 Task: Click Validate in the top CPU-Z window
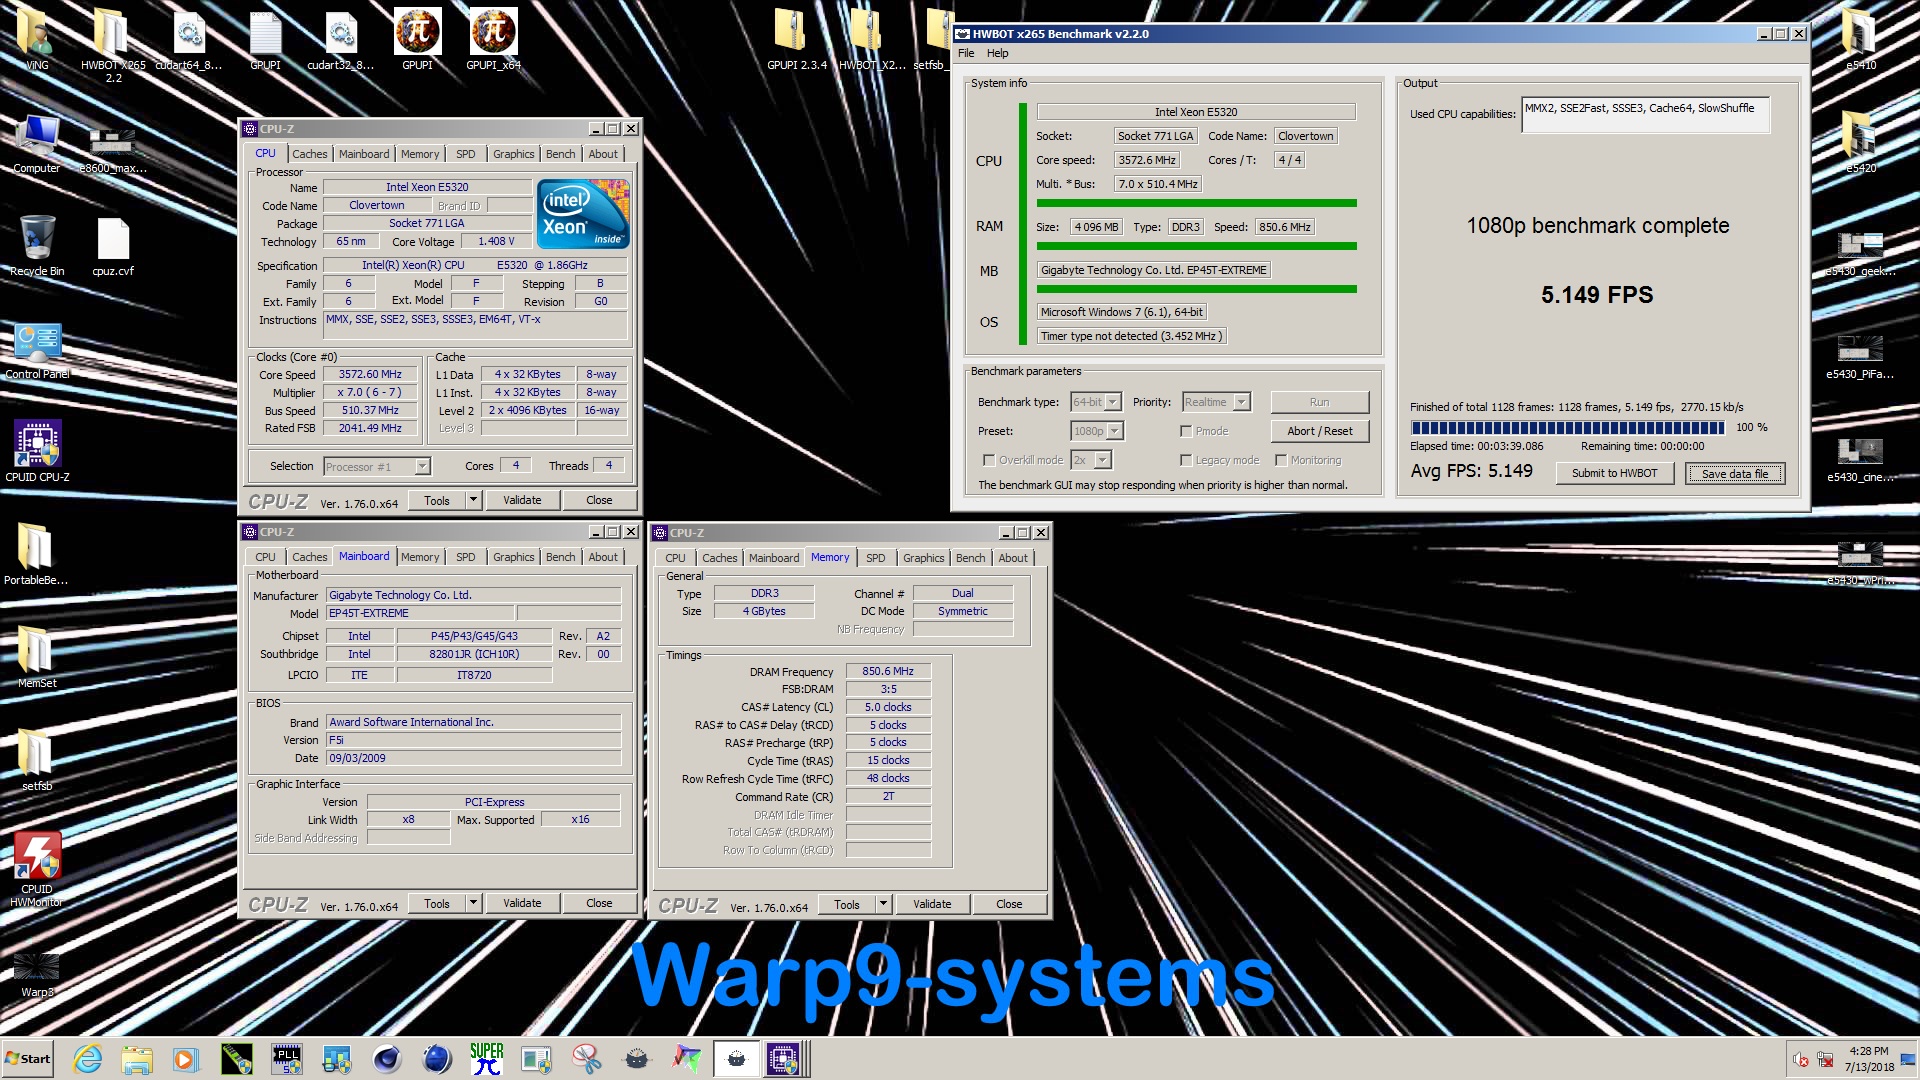pyautogui.click(x=522, y=500)
